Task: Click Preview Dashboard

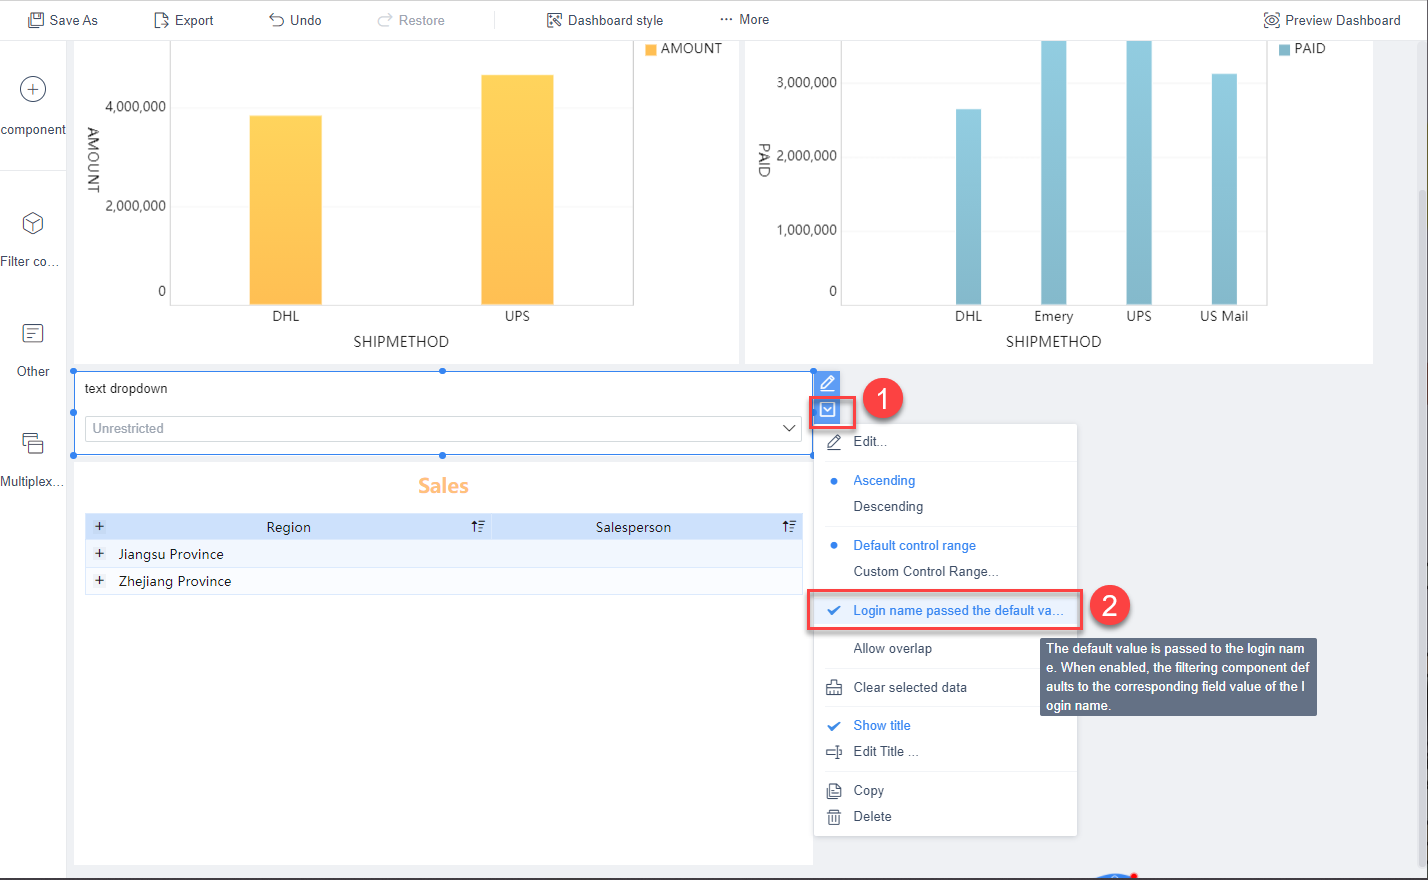Action: (1332, 20)
